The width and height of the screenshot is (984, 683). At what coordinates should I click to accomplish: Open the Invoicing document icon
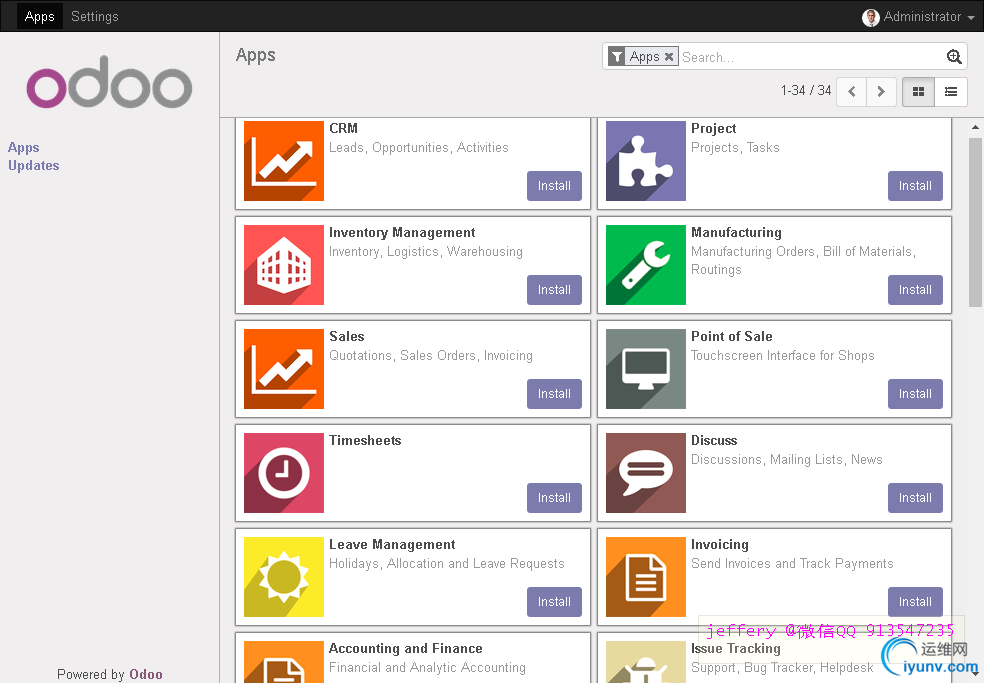coord(646,577)
